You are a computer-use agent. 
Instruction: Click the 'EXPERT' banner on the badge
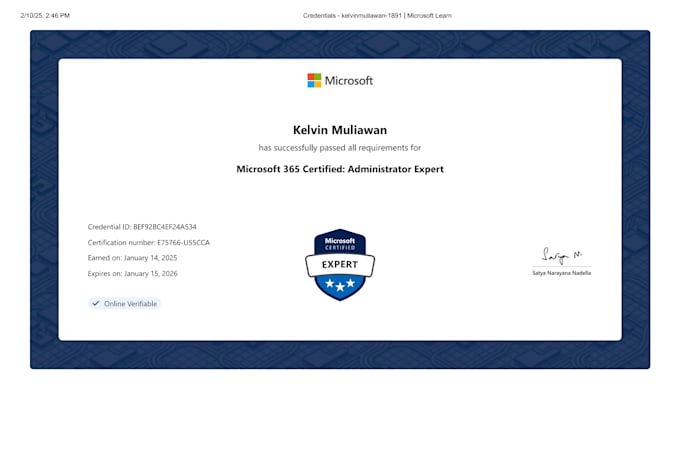click(340, 265)
